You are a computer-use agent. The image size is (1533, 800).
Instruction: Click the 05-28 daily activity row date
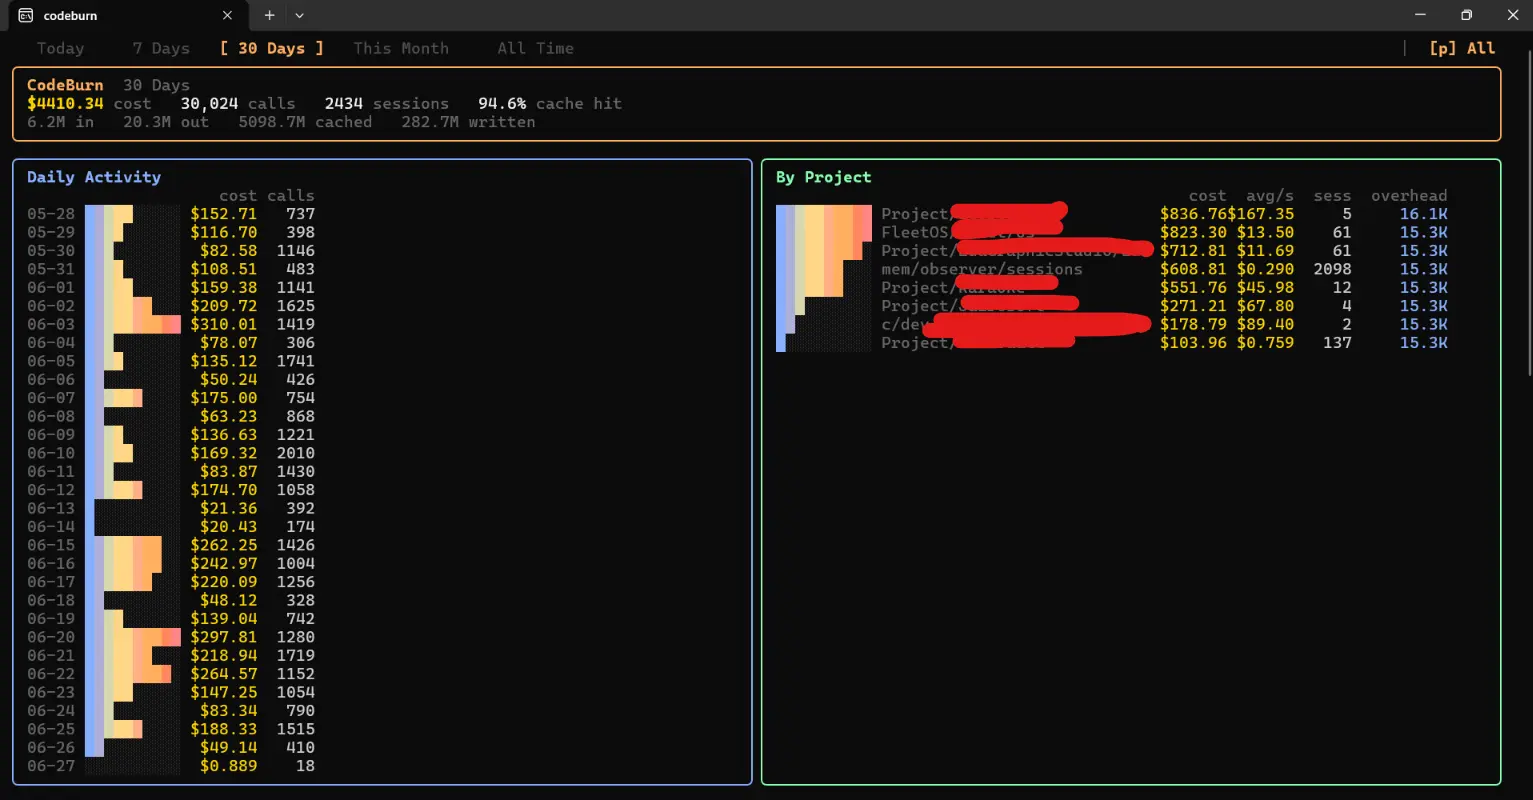pyautogui.click(x=51, y=214)
